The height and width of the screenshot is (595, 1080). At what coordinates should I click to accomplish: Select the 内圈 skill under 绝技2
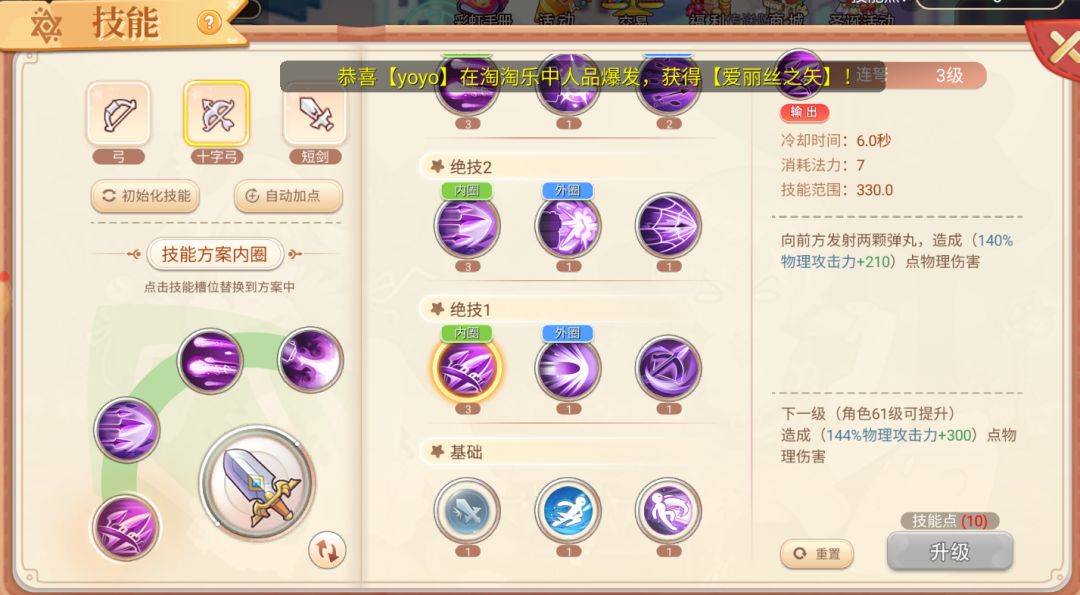[468, 226]
